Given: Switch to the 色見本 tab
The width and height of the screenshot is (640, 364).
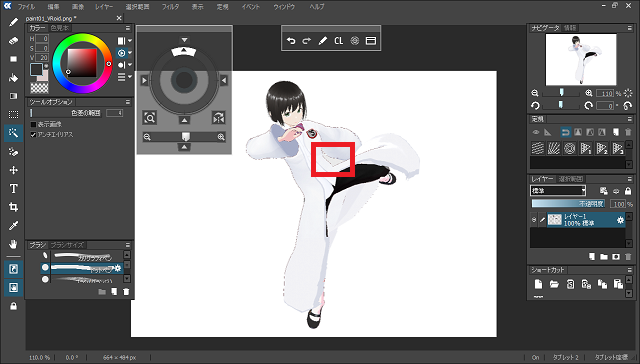Looking at the screenshot, I should tap(60, 28).
